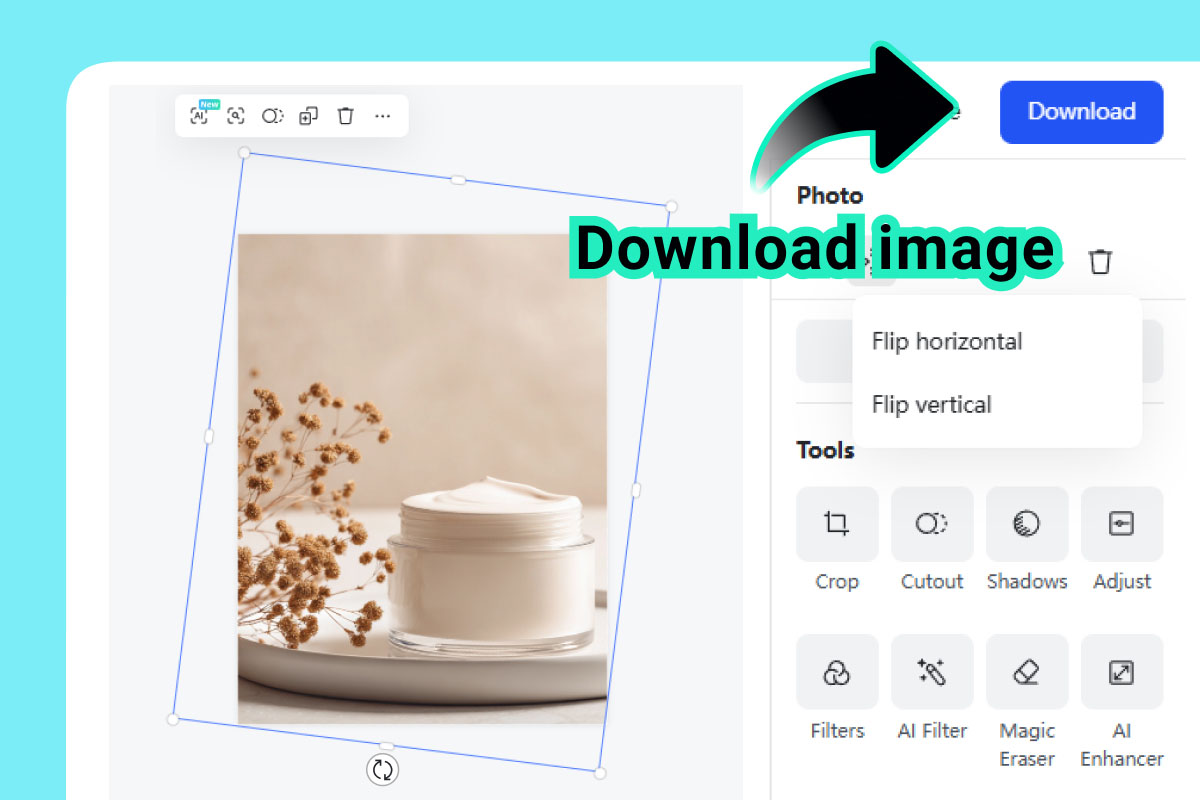Image resolution: width=1200 pixels, height=800 pixels.
Task: Click the cream jar photo on canvas
Action: 422,478
